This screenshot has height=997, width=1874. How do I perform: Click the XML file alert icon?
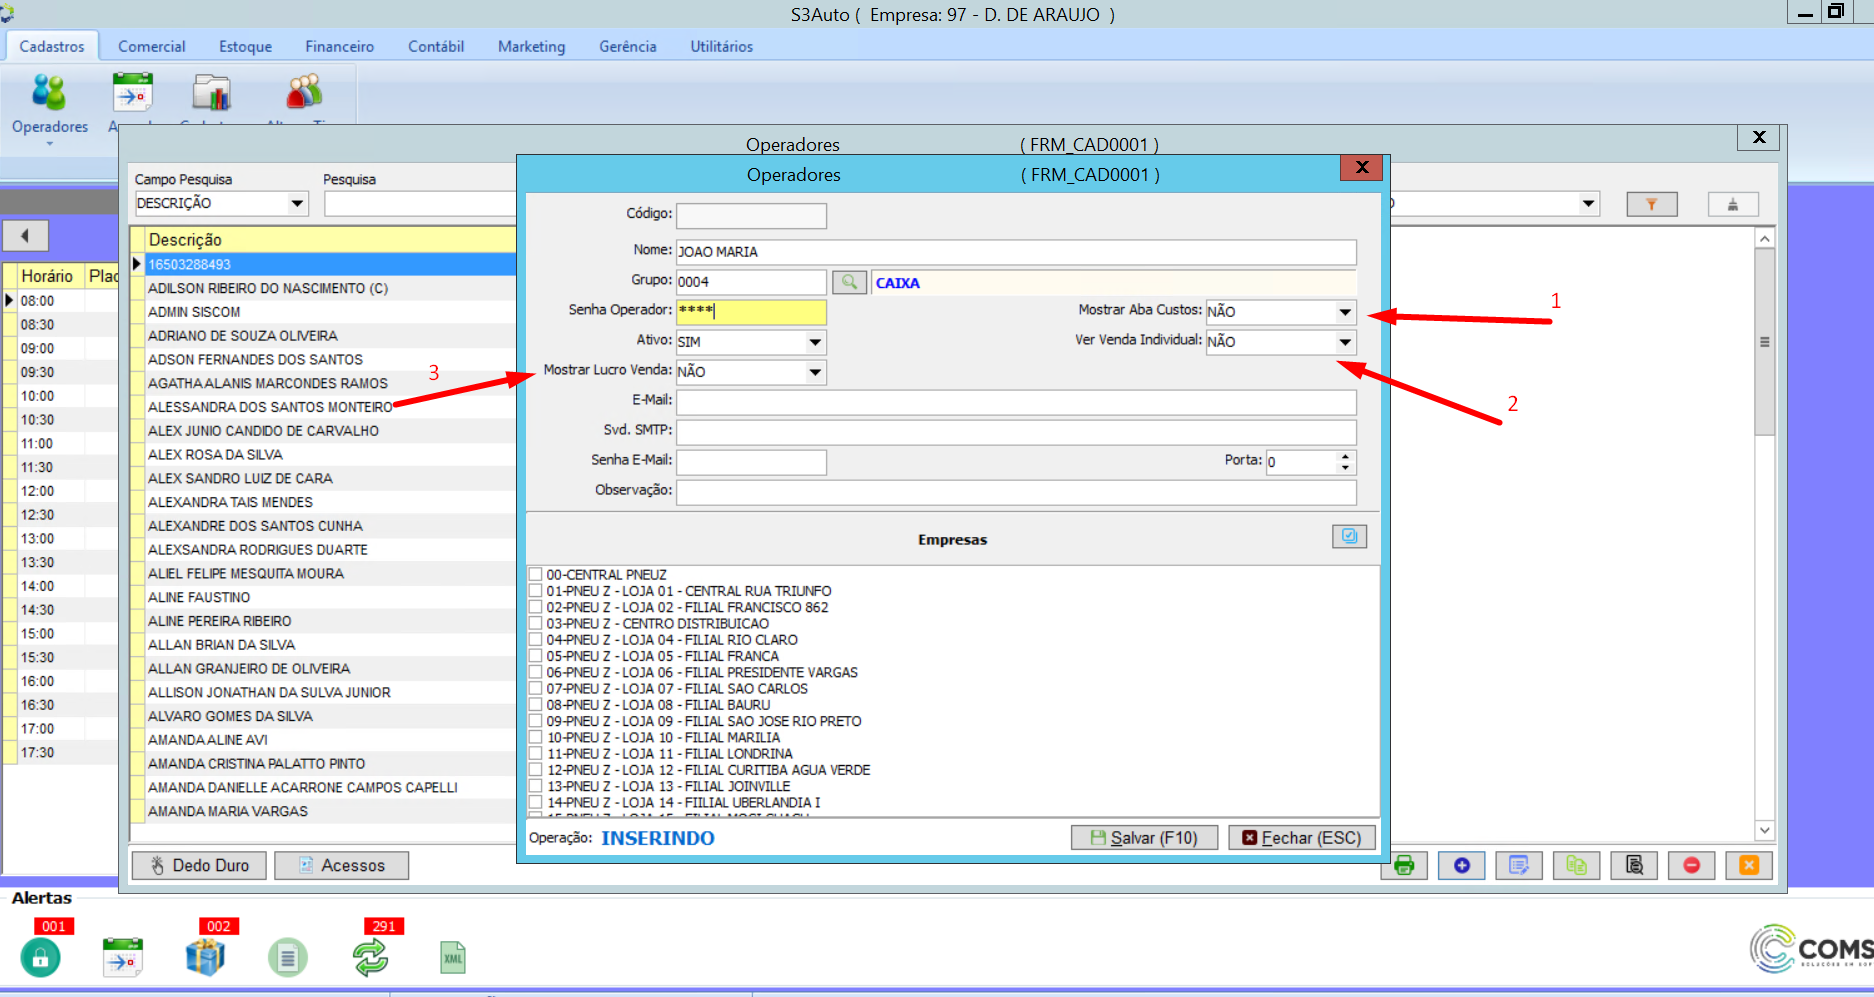[453, 957]
